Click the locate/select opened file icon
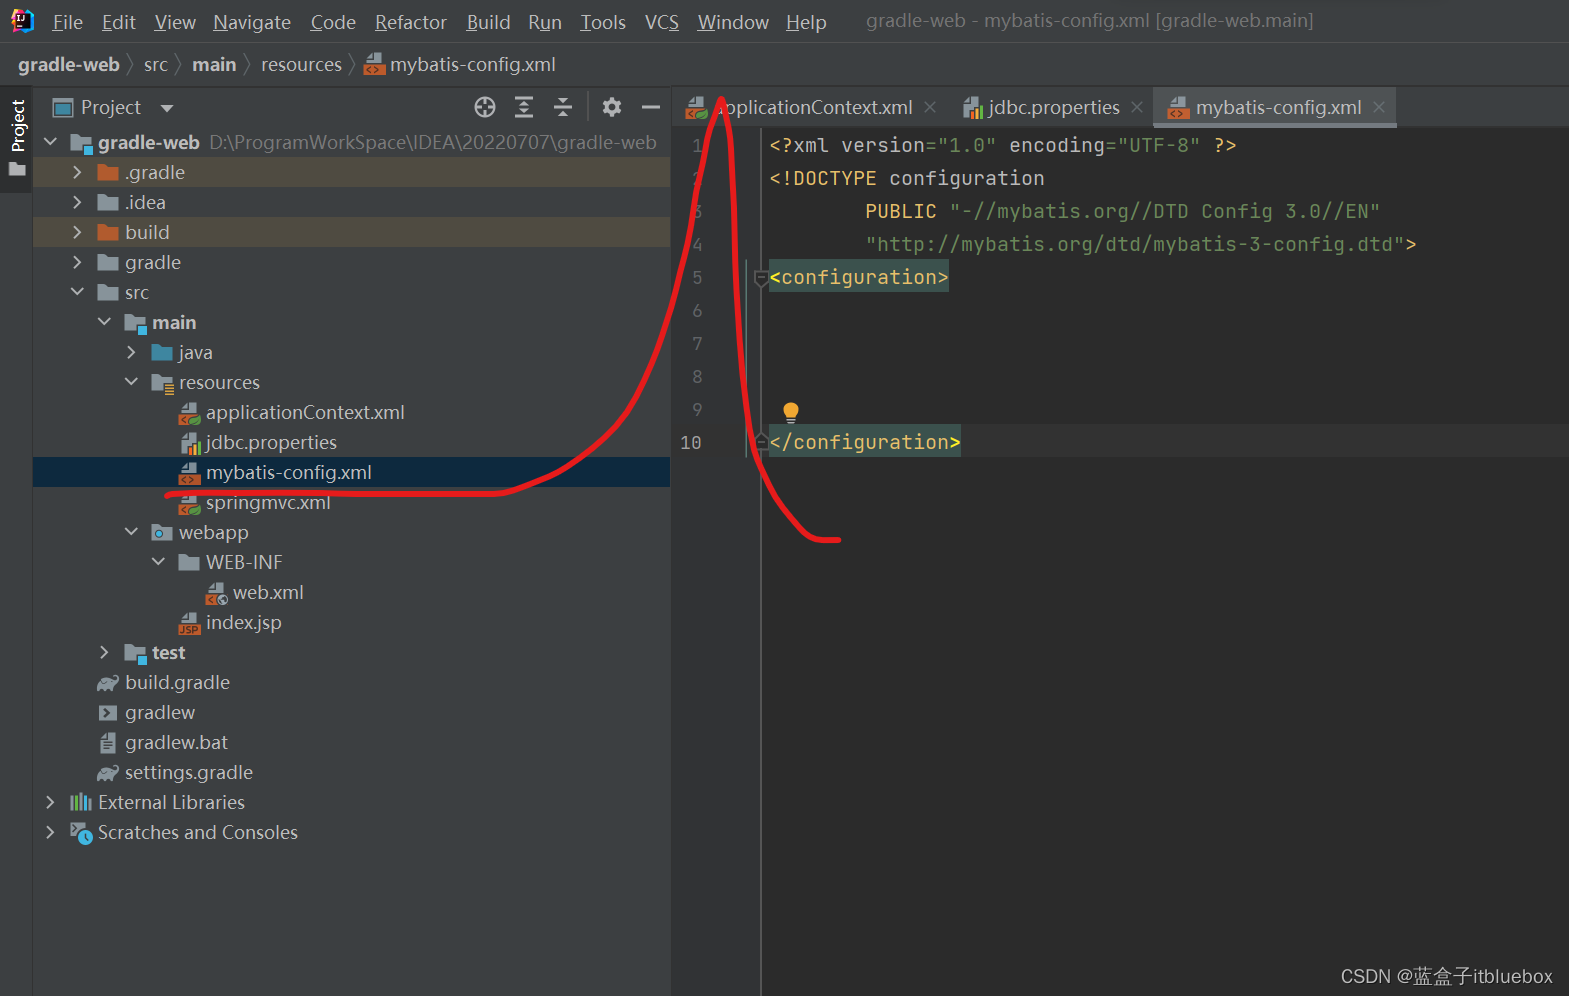Viewport: 1569px width, 996px height. tap(485, 107)
